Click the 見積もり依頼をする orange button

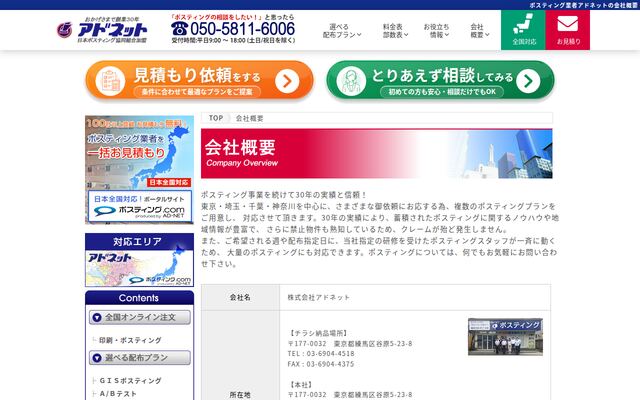point(200,80)
